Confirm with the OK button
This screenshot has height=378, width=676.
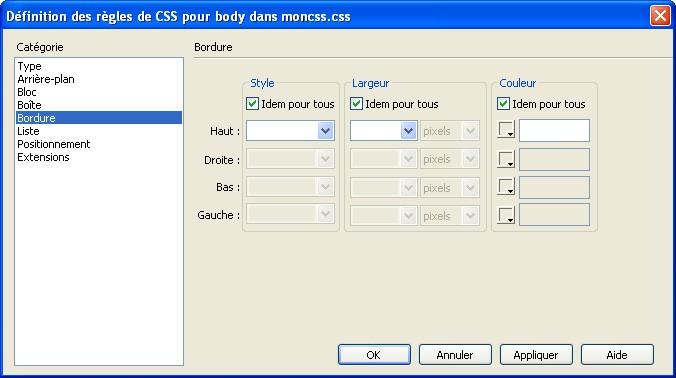(374, 355)
